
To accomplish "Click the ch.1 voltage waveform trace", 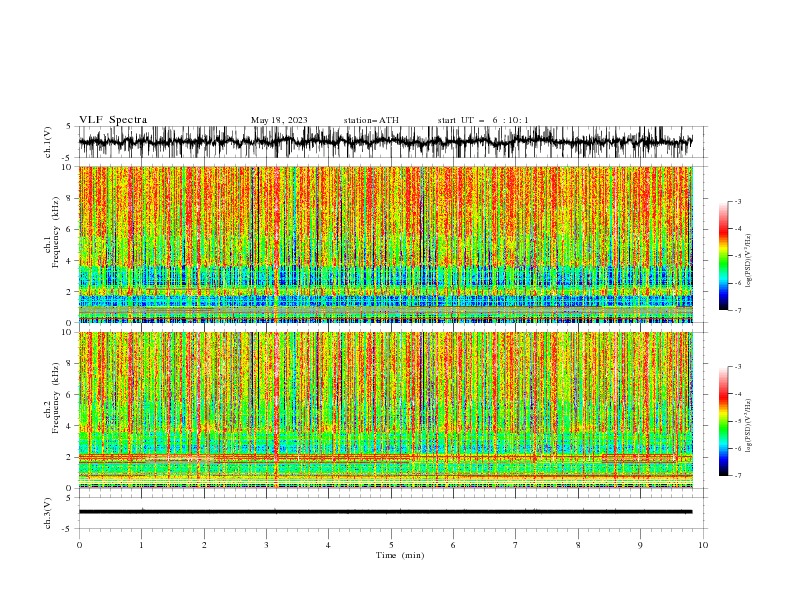I will pos(385,142).
